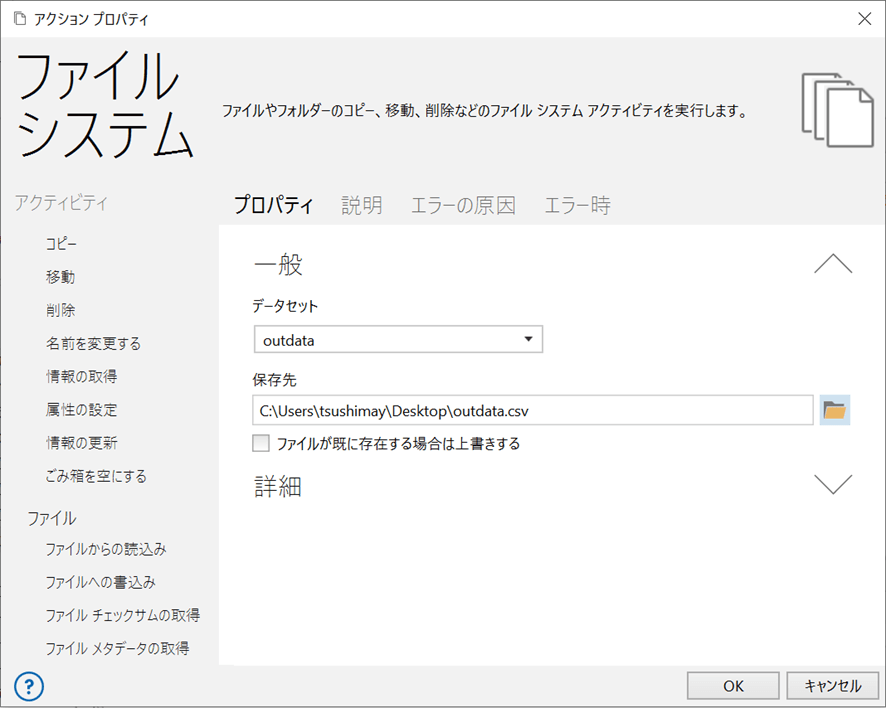886x708 pixels.
Task: Collapse the 一般 section chevron
Action: point(833,264)
